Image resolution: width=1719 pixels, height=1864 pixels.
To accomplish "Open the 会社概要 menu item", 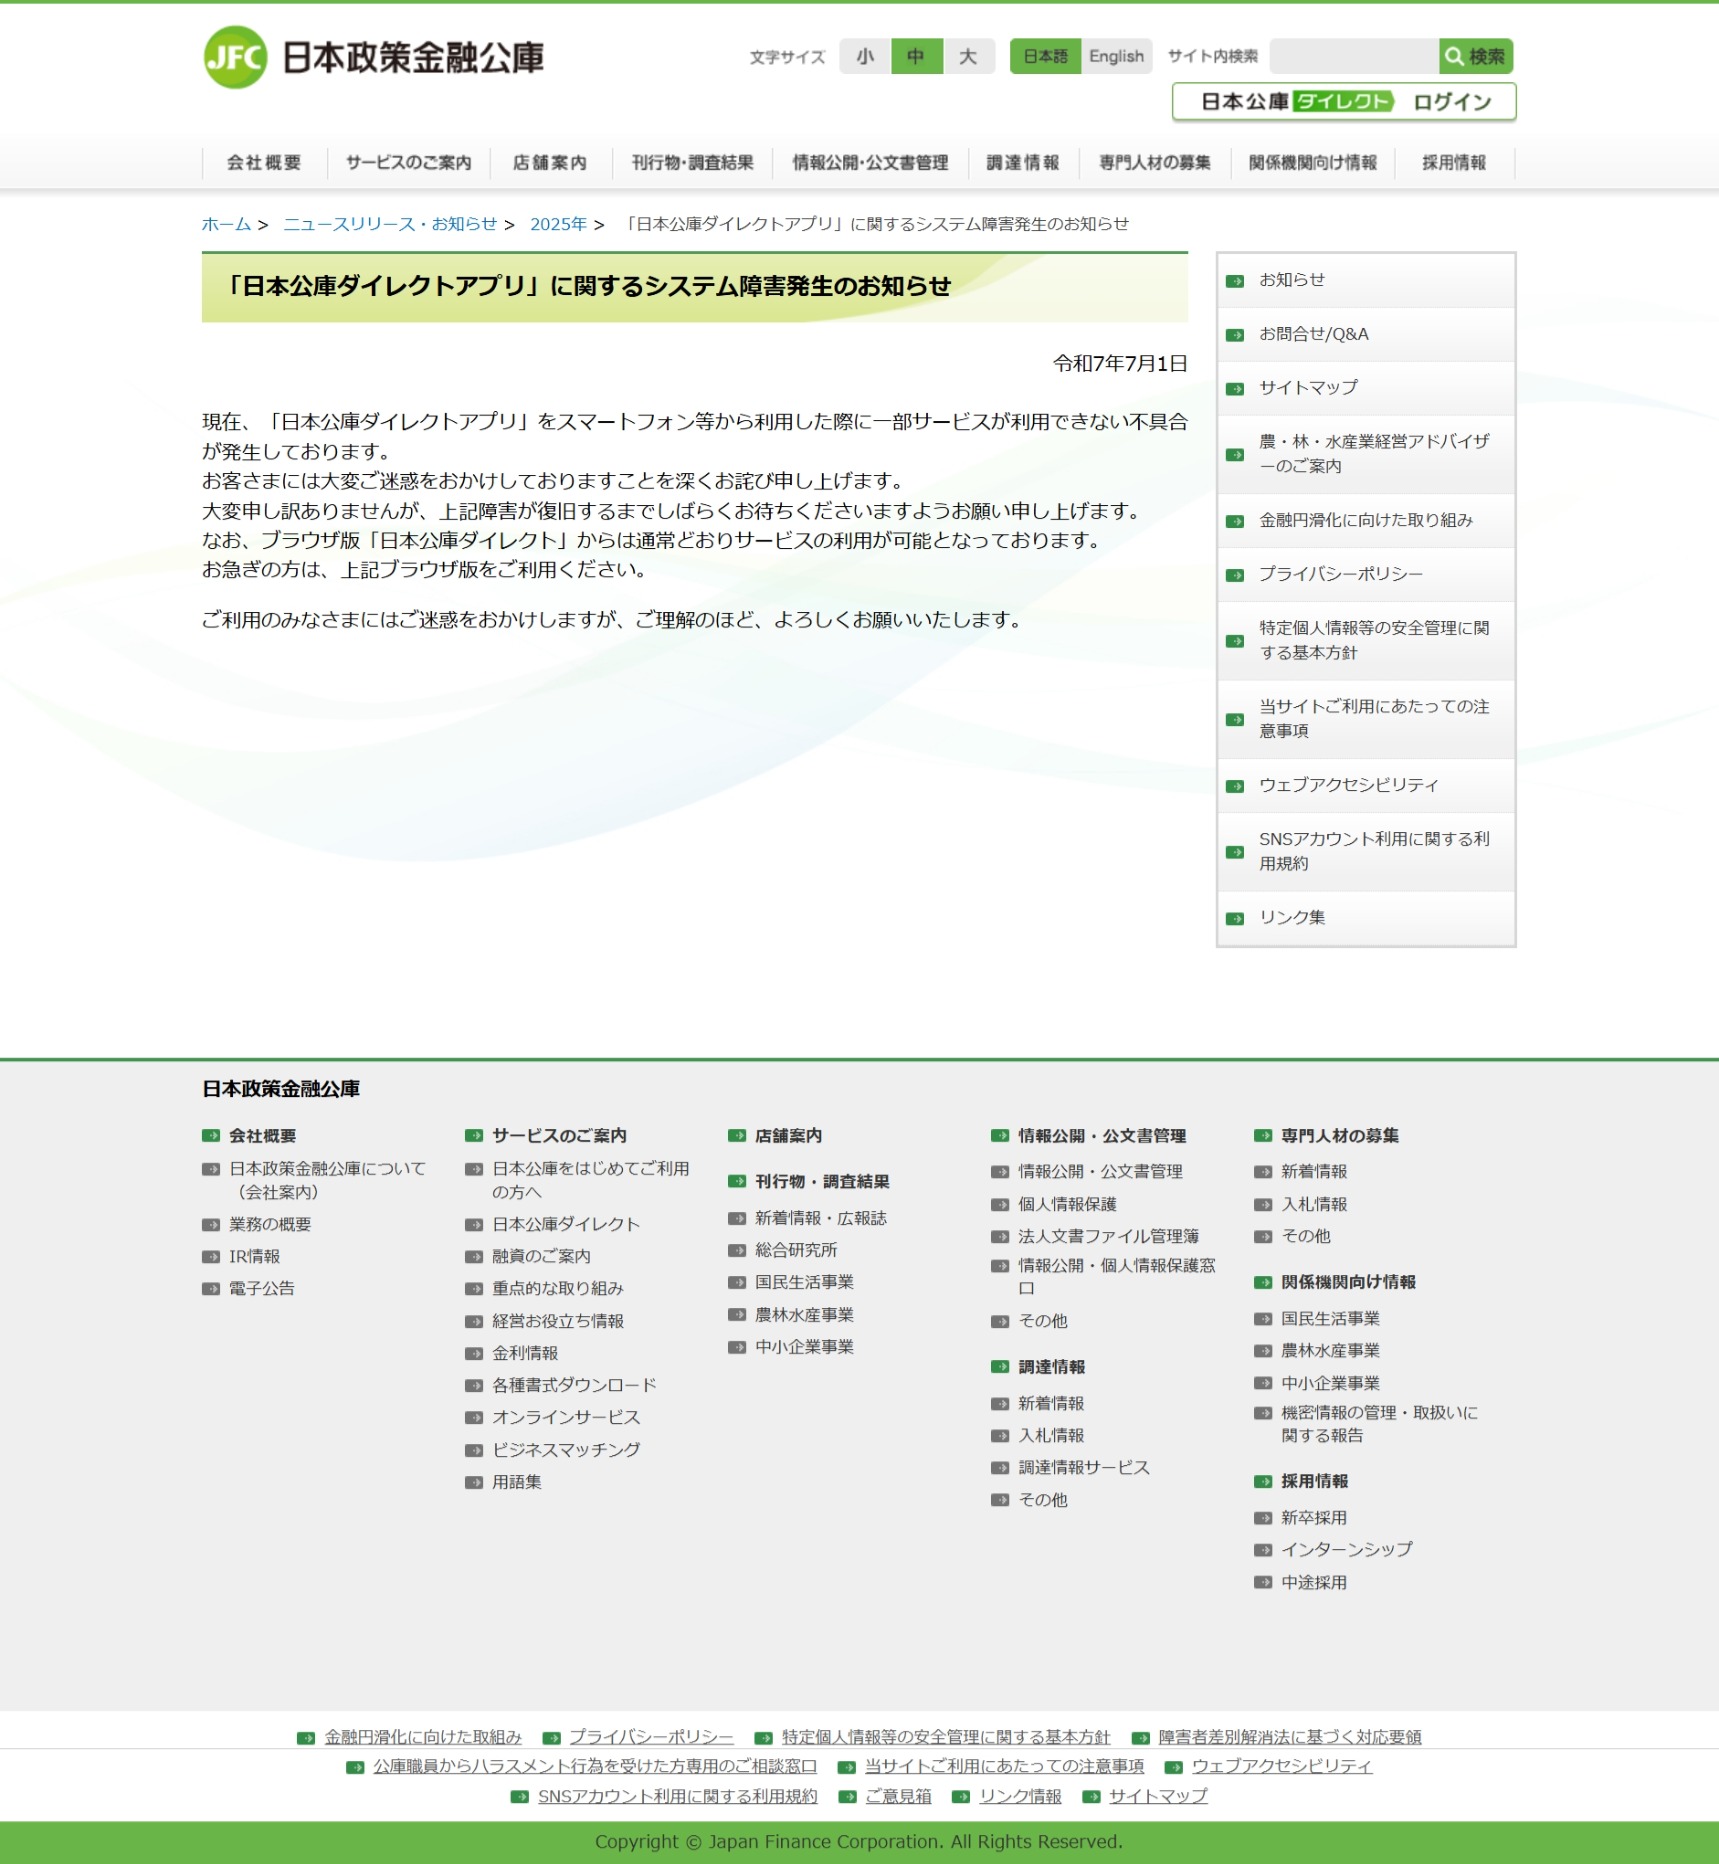I will 264,162.
